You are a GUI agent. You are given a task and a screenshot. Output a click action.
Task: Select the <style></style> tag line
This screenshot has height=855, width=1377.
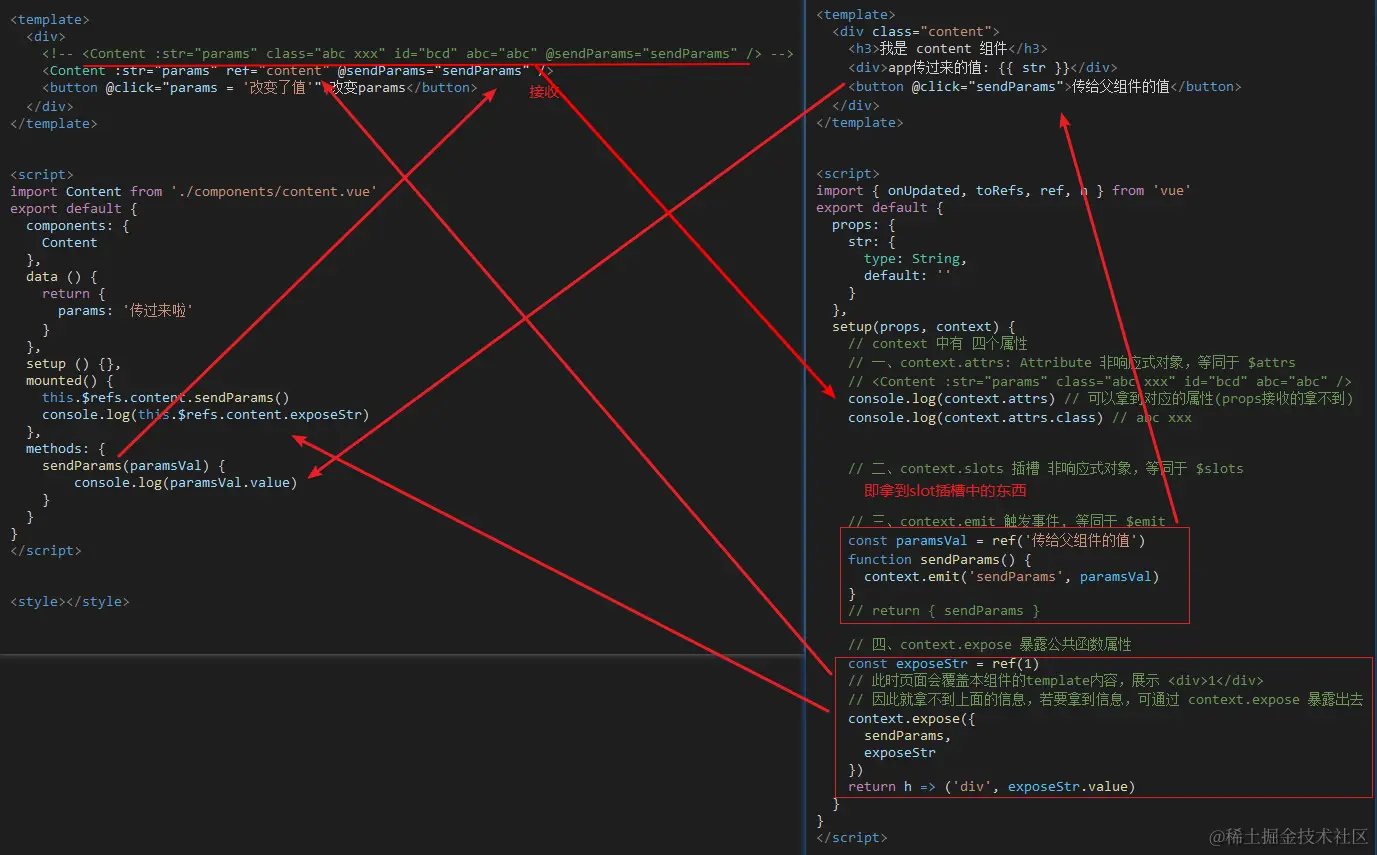coord(69,601)
